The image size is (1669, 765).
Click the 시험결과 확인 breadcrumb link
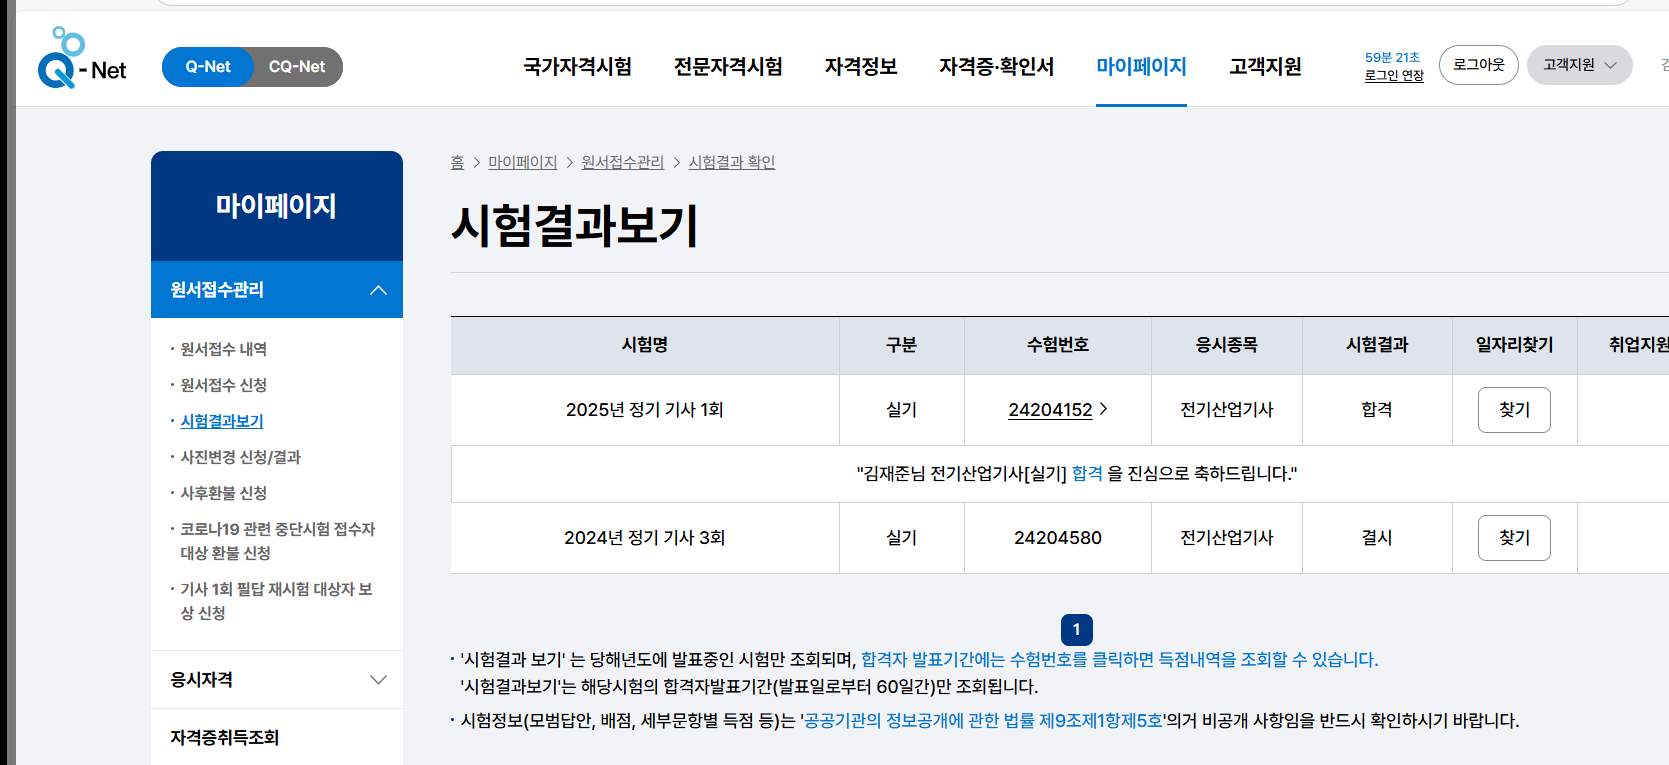point(731,162)
